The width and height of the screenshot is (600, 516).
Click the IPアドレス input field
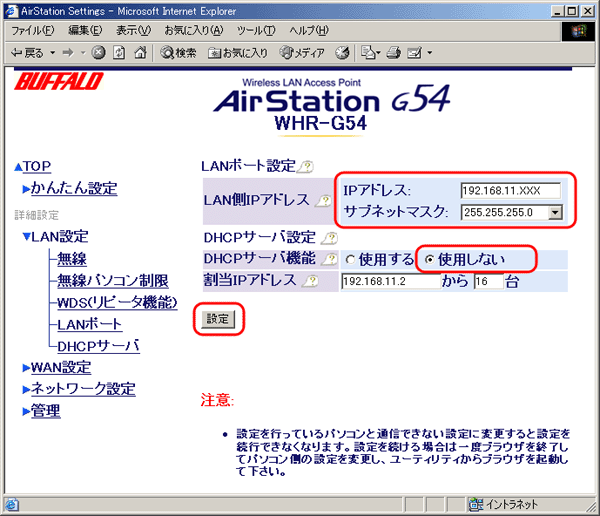510,191
